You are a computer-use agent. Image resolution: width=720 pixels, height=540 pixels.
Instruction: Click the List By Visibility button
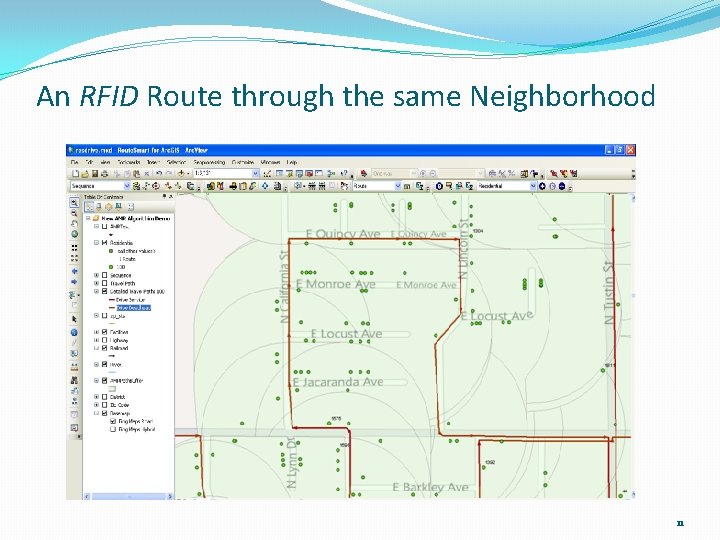109,207
